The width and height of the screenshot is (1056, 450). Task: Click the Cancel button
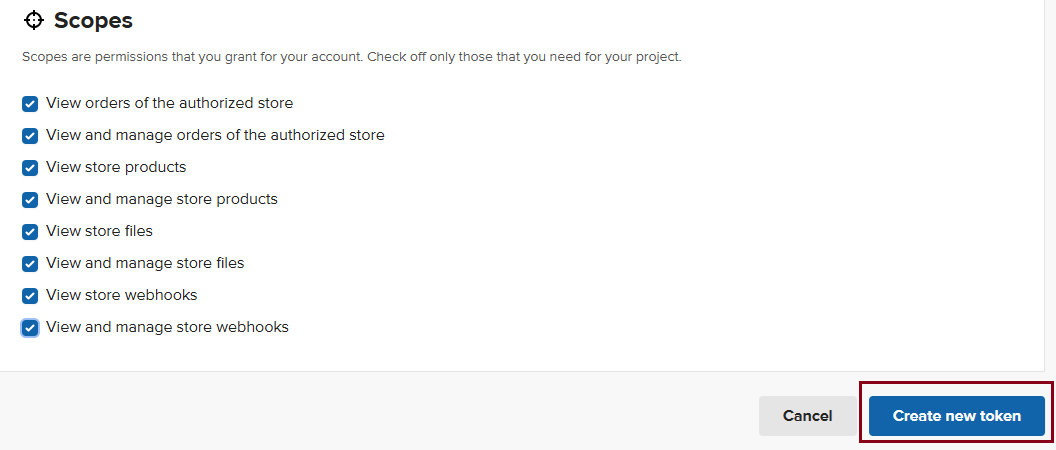tap(807, 416)
